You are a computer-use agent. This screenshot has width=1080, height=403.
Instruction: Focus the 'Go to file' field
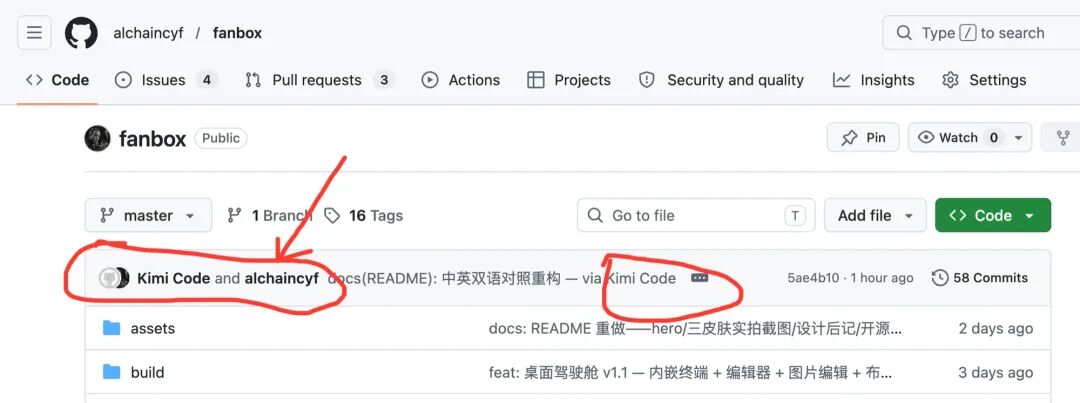(x=696, y=216)
